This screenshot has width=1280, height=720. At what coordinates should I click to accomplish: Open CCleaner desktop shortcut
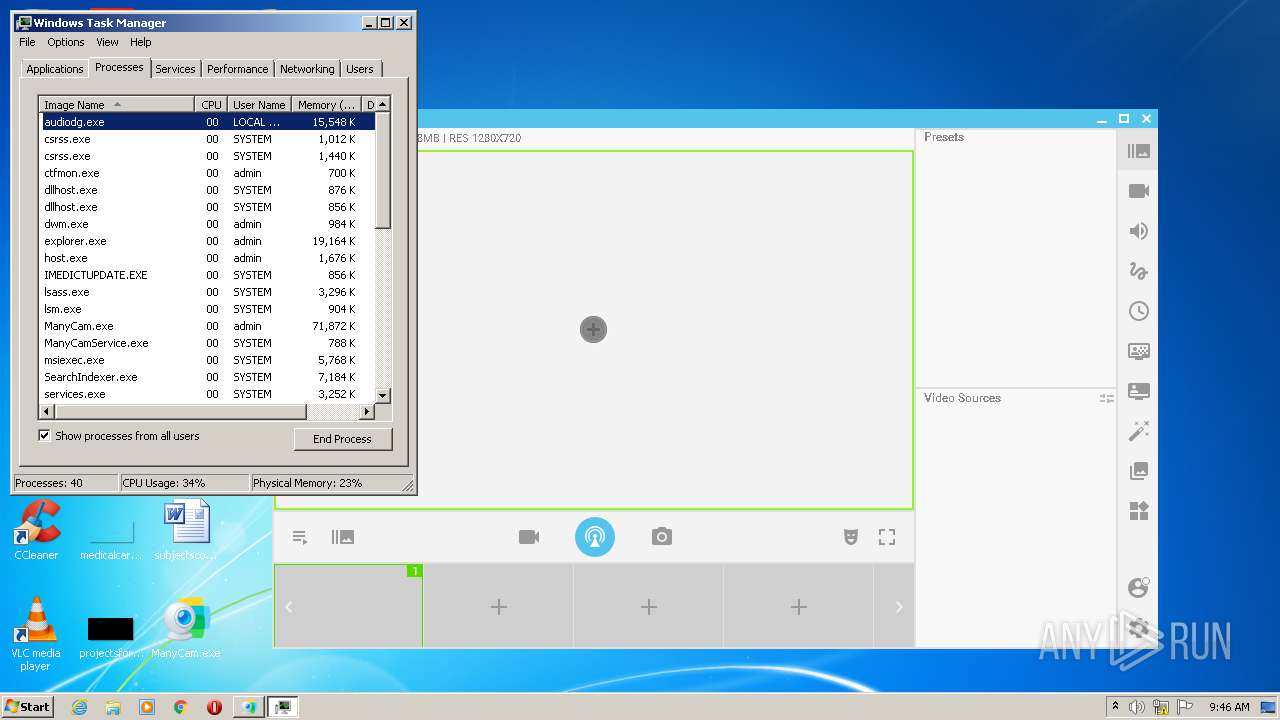click(x=36, y=530)
